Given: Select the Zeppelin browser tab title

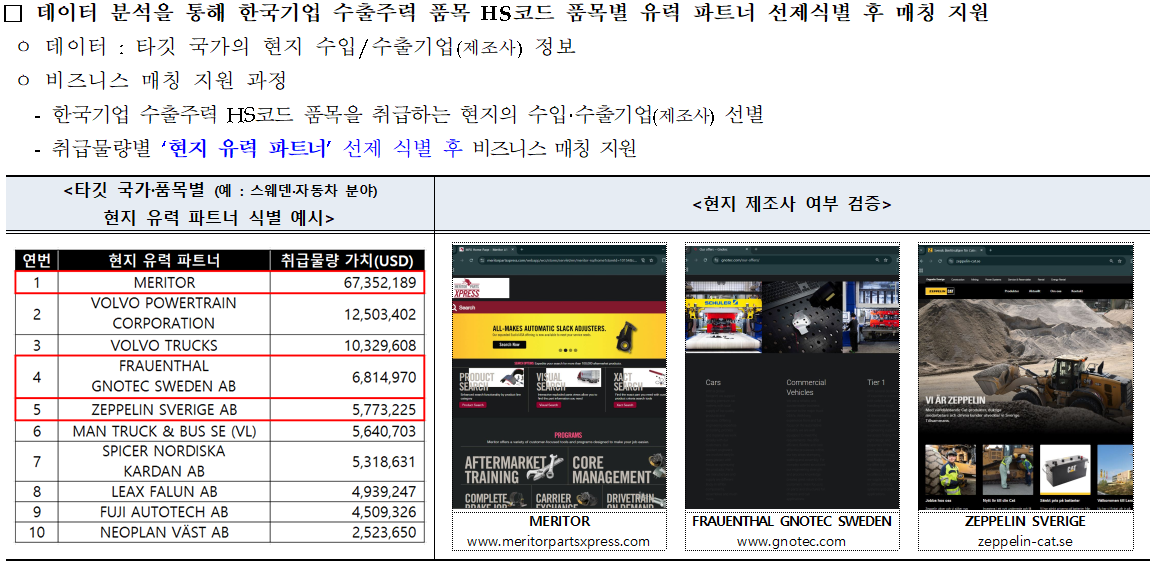Looking at the screenshot, I should coord(955,250).
